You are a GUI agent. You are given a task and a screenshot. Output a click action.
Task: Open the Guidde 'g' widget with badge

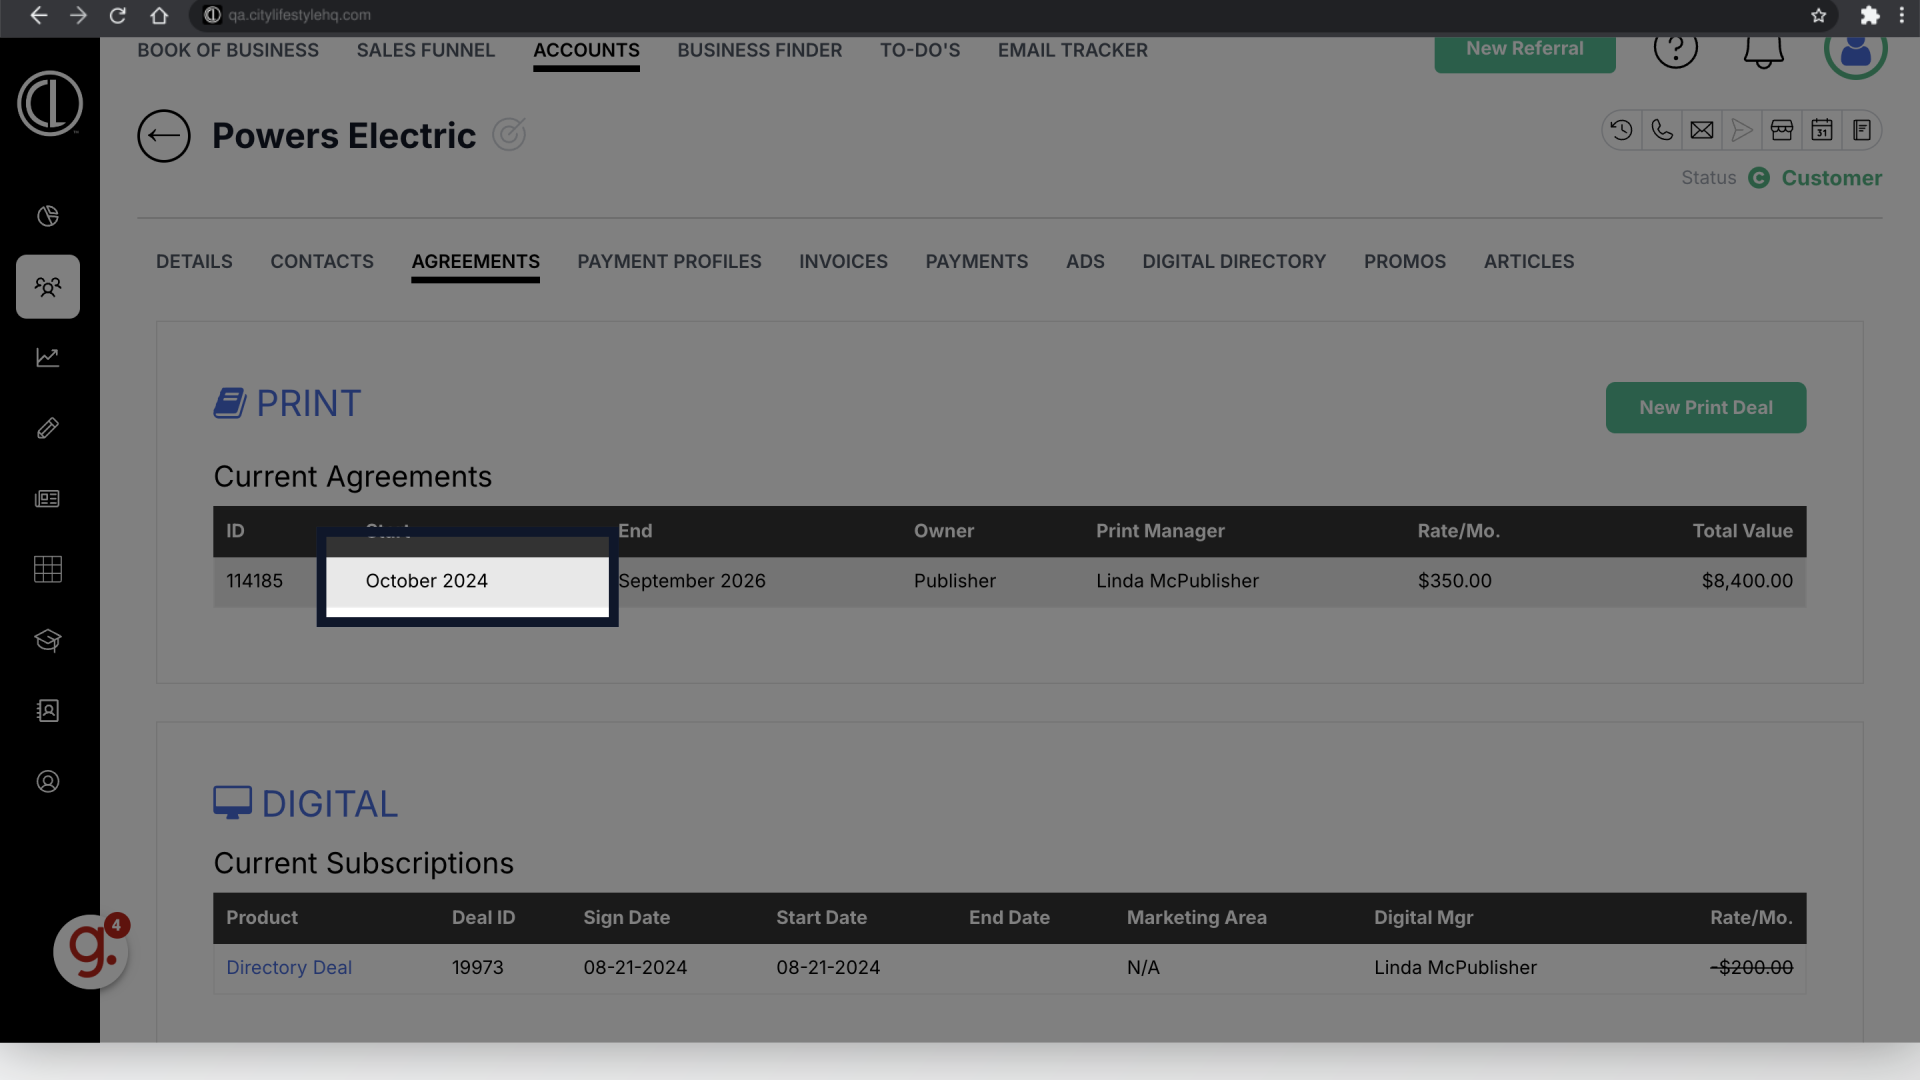(x=91, y=951)
